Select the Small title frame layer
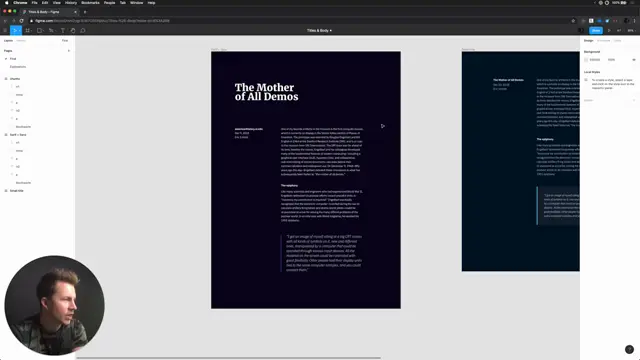The image size is (640, 360). pyautogui.click(x=16, y=191)
